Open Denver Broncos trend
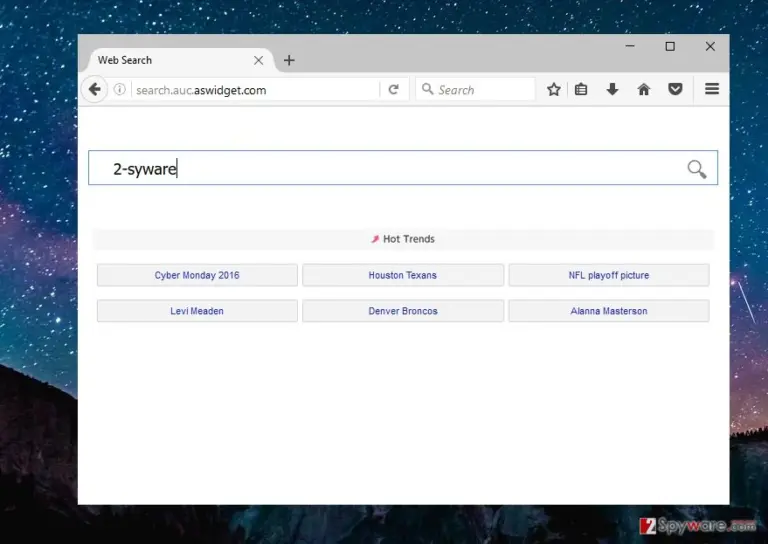The width and height of the screenshot is (768, 544). (403, 311)
